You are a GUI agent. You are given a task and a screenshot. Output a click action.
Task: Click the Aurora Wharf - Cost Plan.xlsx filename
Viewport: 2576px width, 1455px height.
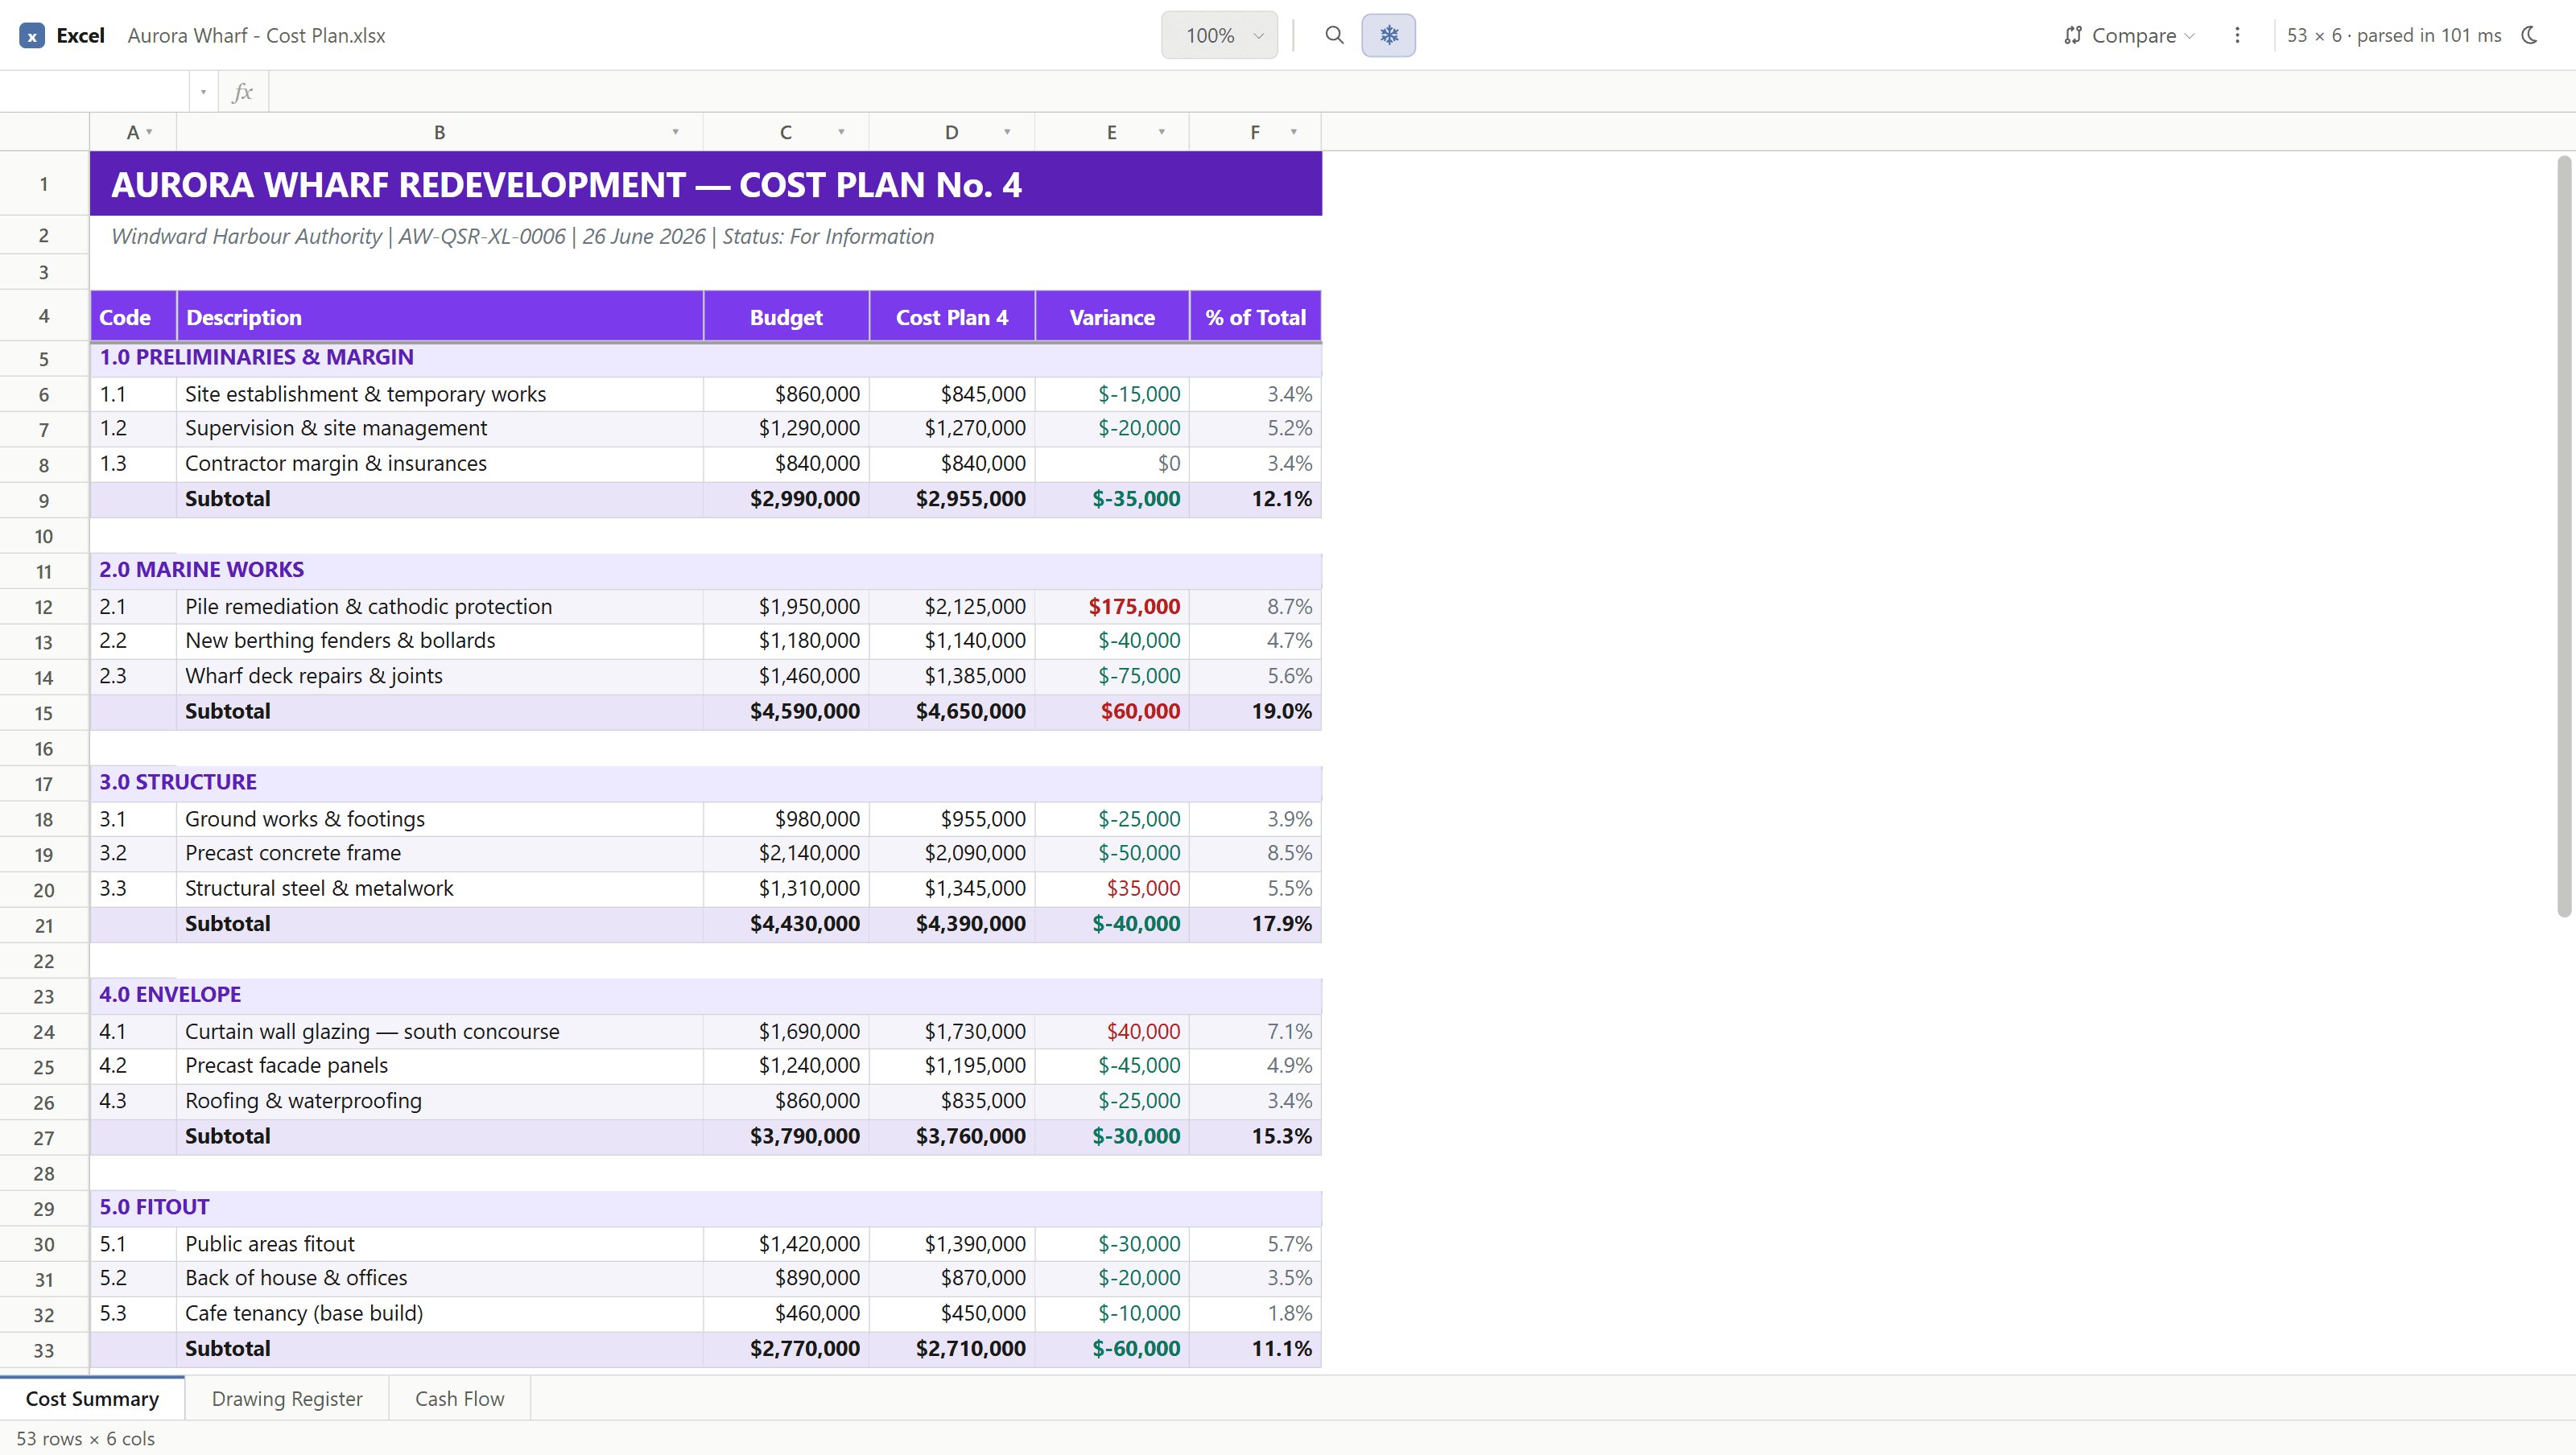pos(256,36)
